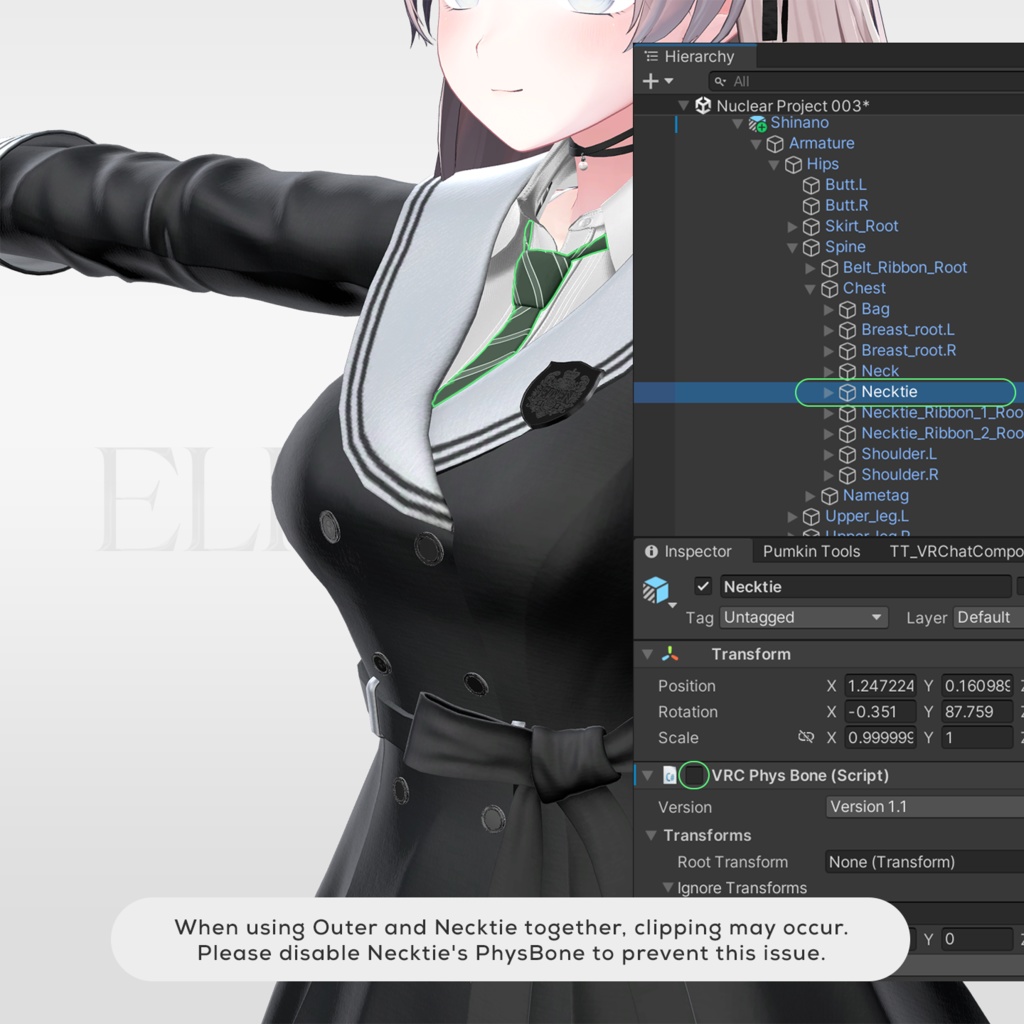Open the Layer dropdown set to Default

988,617
